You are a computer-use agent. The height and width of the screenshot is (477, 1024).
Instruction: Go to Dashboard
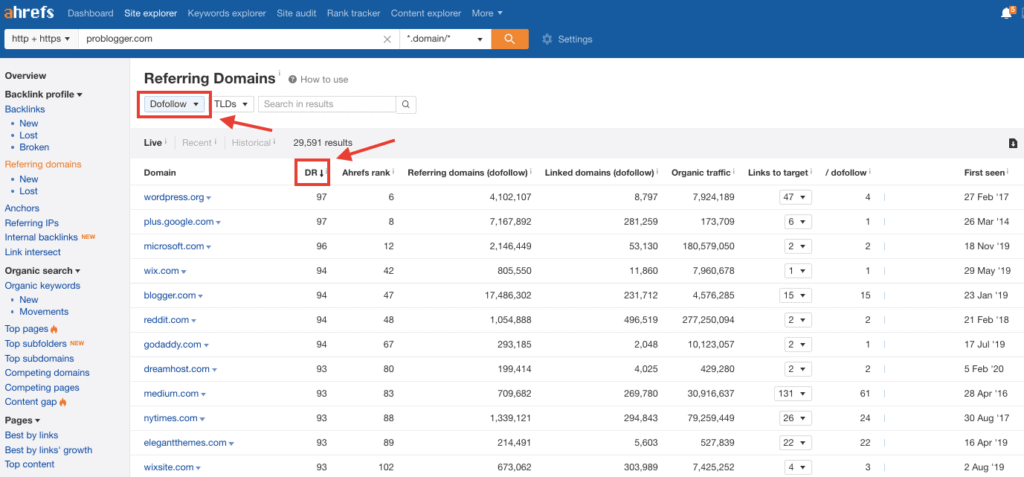90,13
